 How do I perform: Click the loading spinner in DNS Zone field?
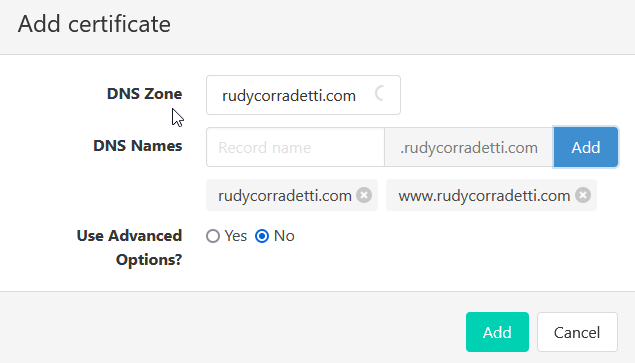tap(380, 94)
